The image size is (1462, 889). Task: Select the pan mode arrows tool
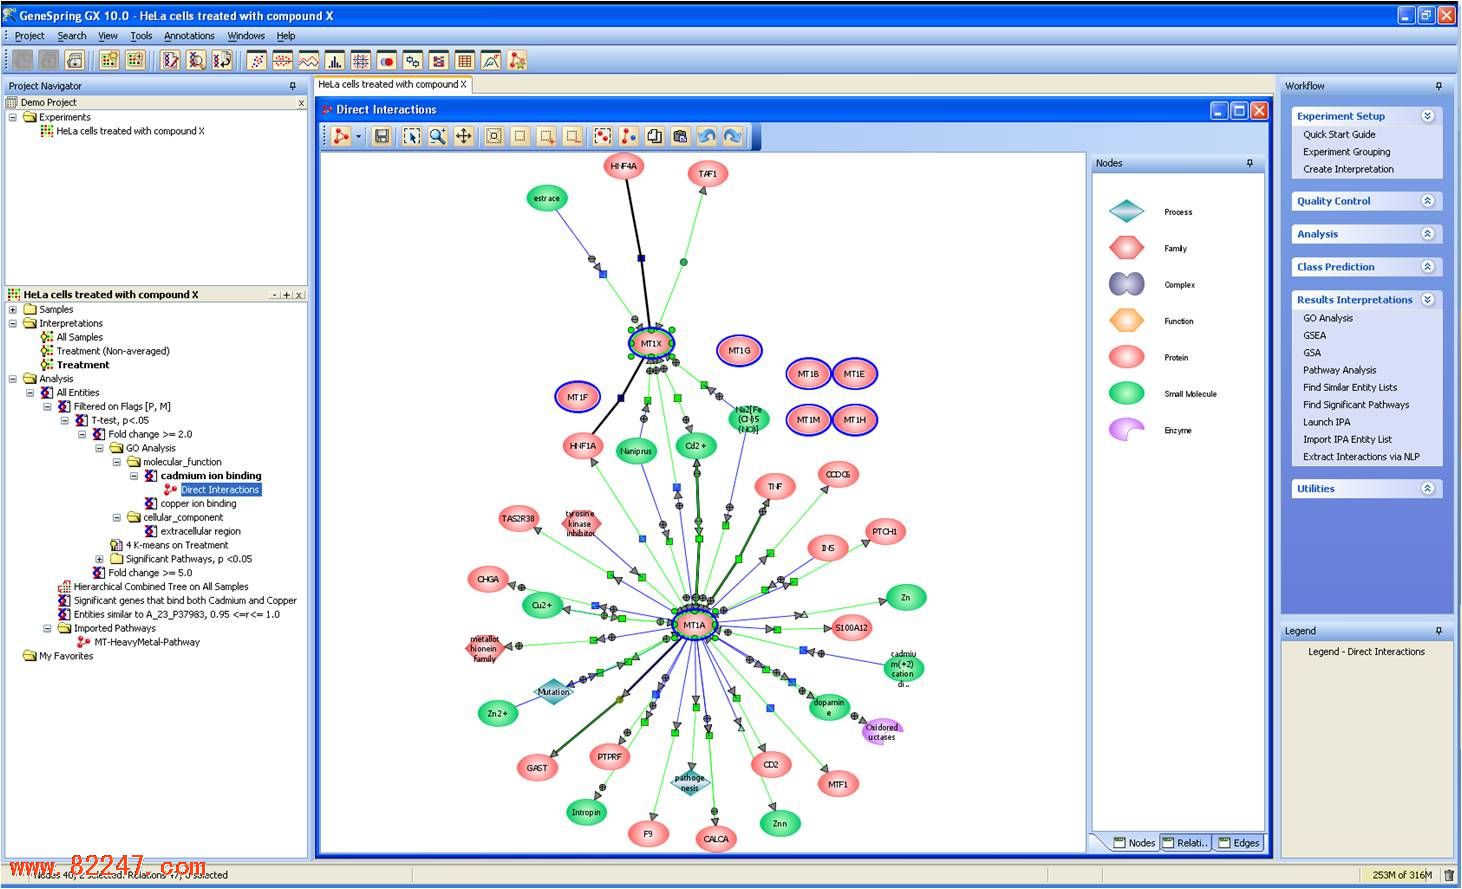pos(463,136)
